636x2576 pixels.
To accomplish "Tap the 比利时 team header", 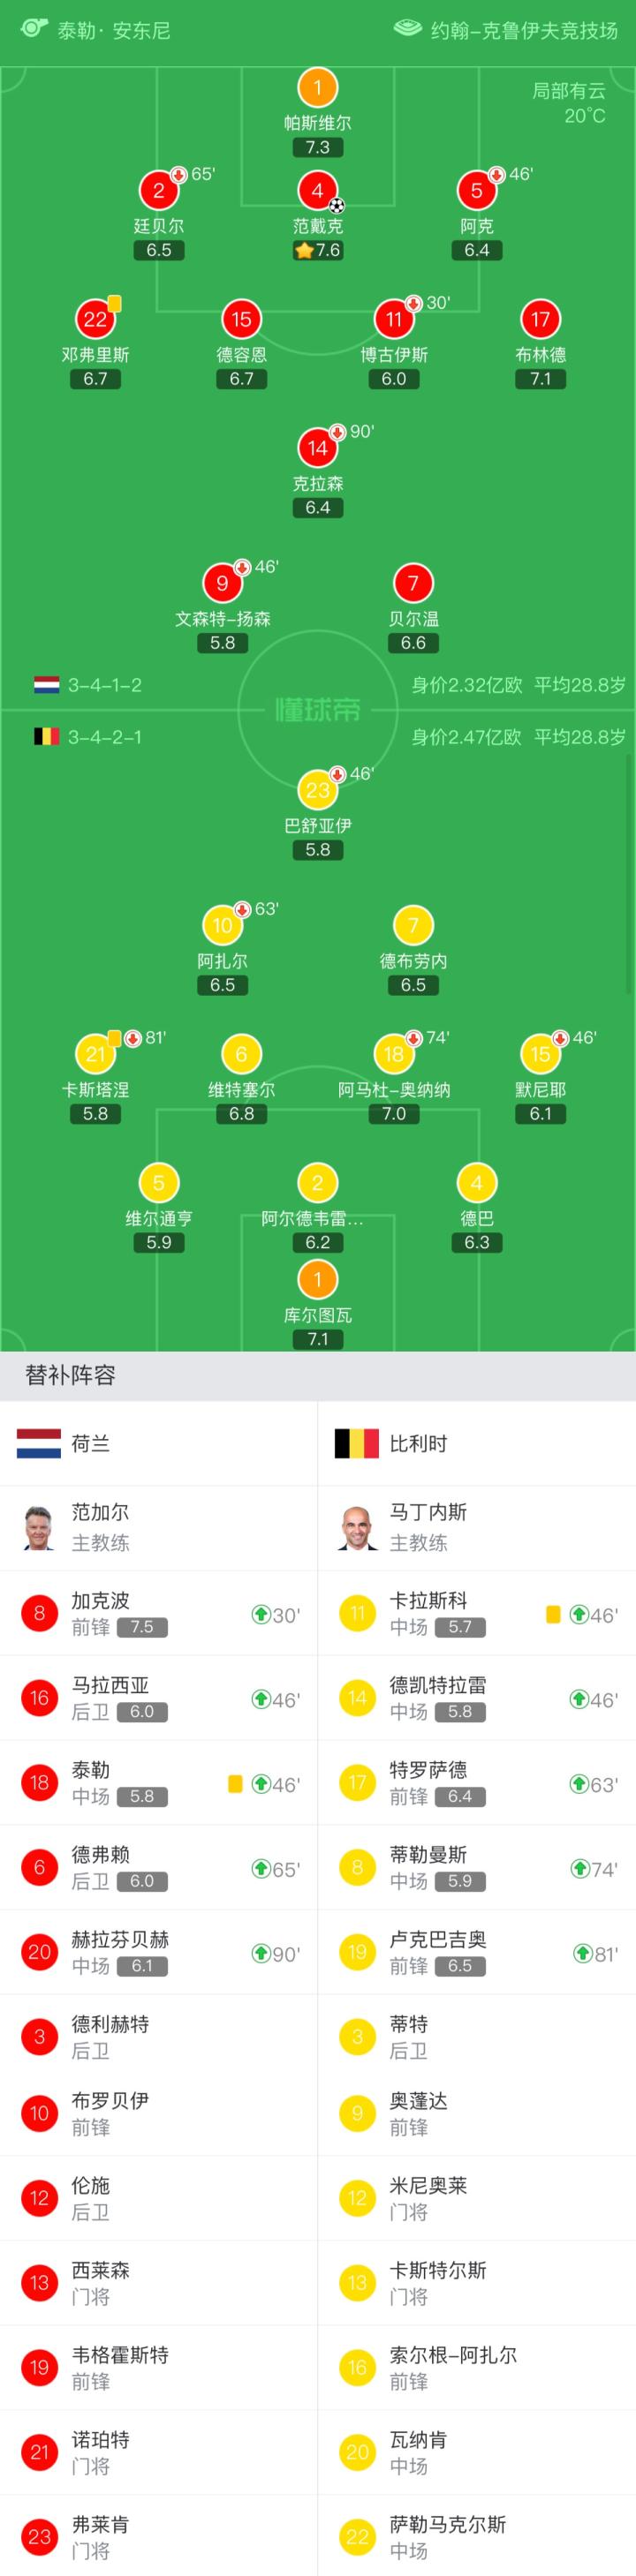I will [x=418, y=1443].
